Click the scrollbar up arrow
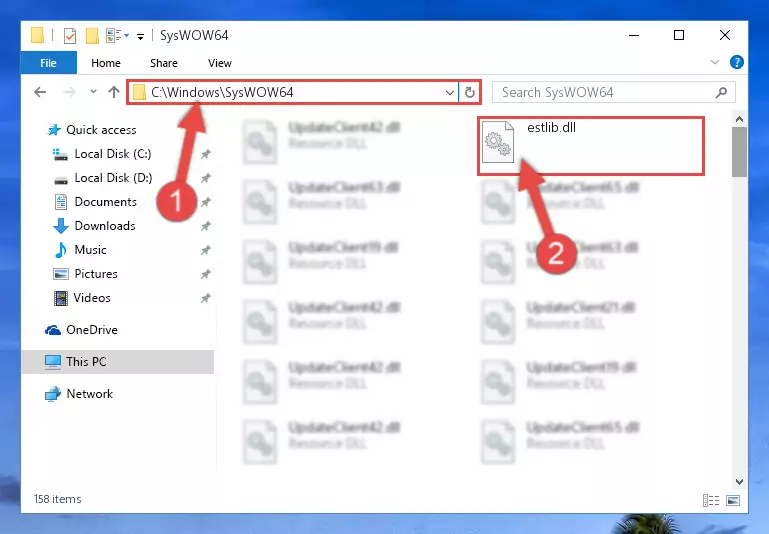The height and width of the screenshot is (534, 769). point(739,119)
